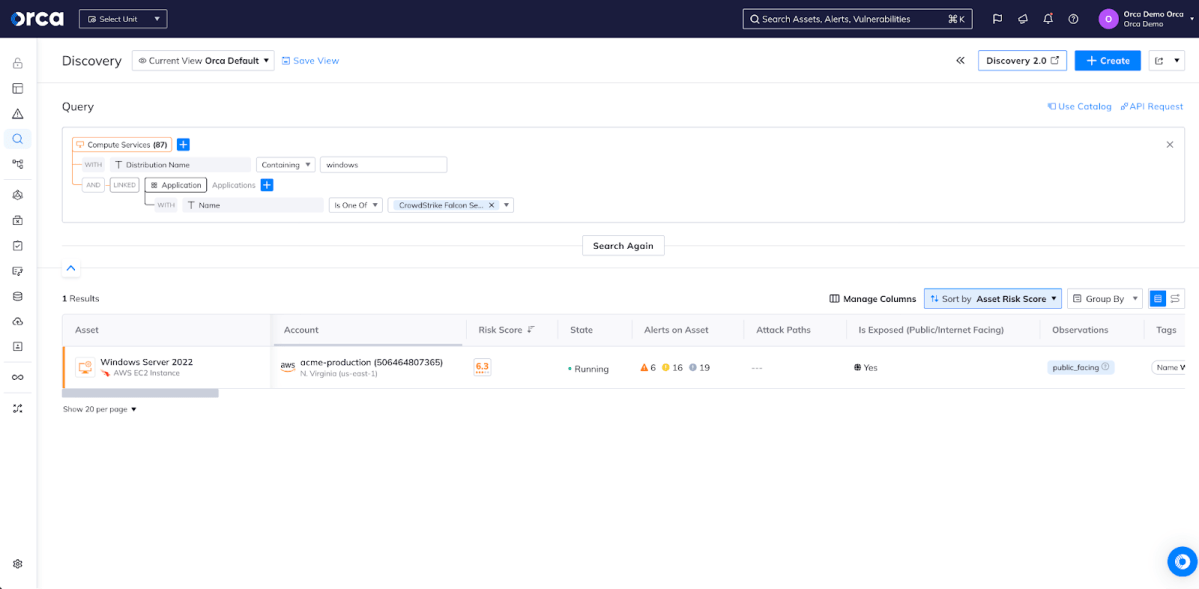Screen dimensions: 1199x589
Task: Click the Orca logo
Action: (x=37, y=19)
